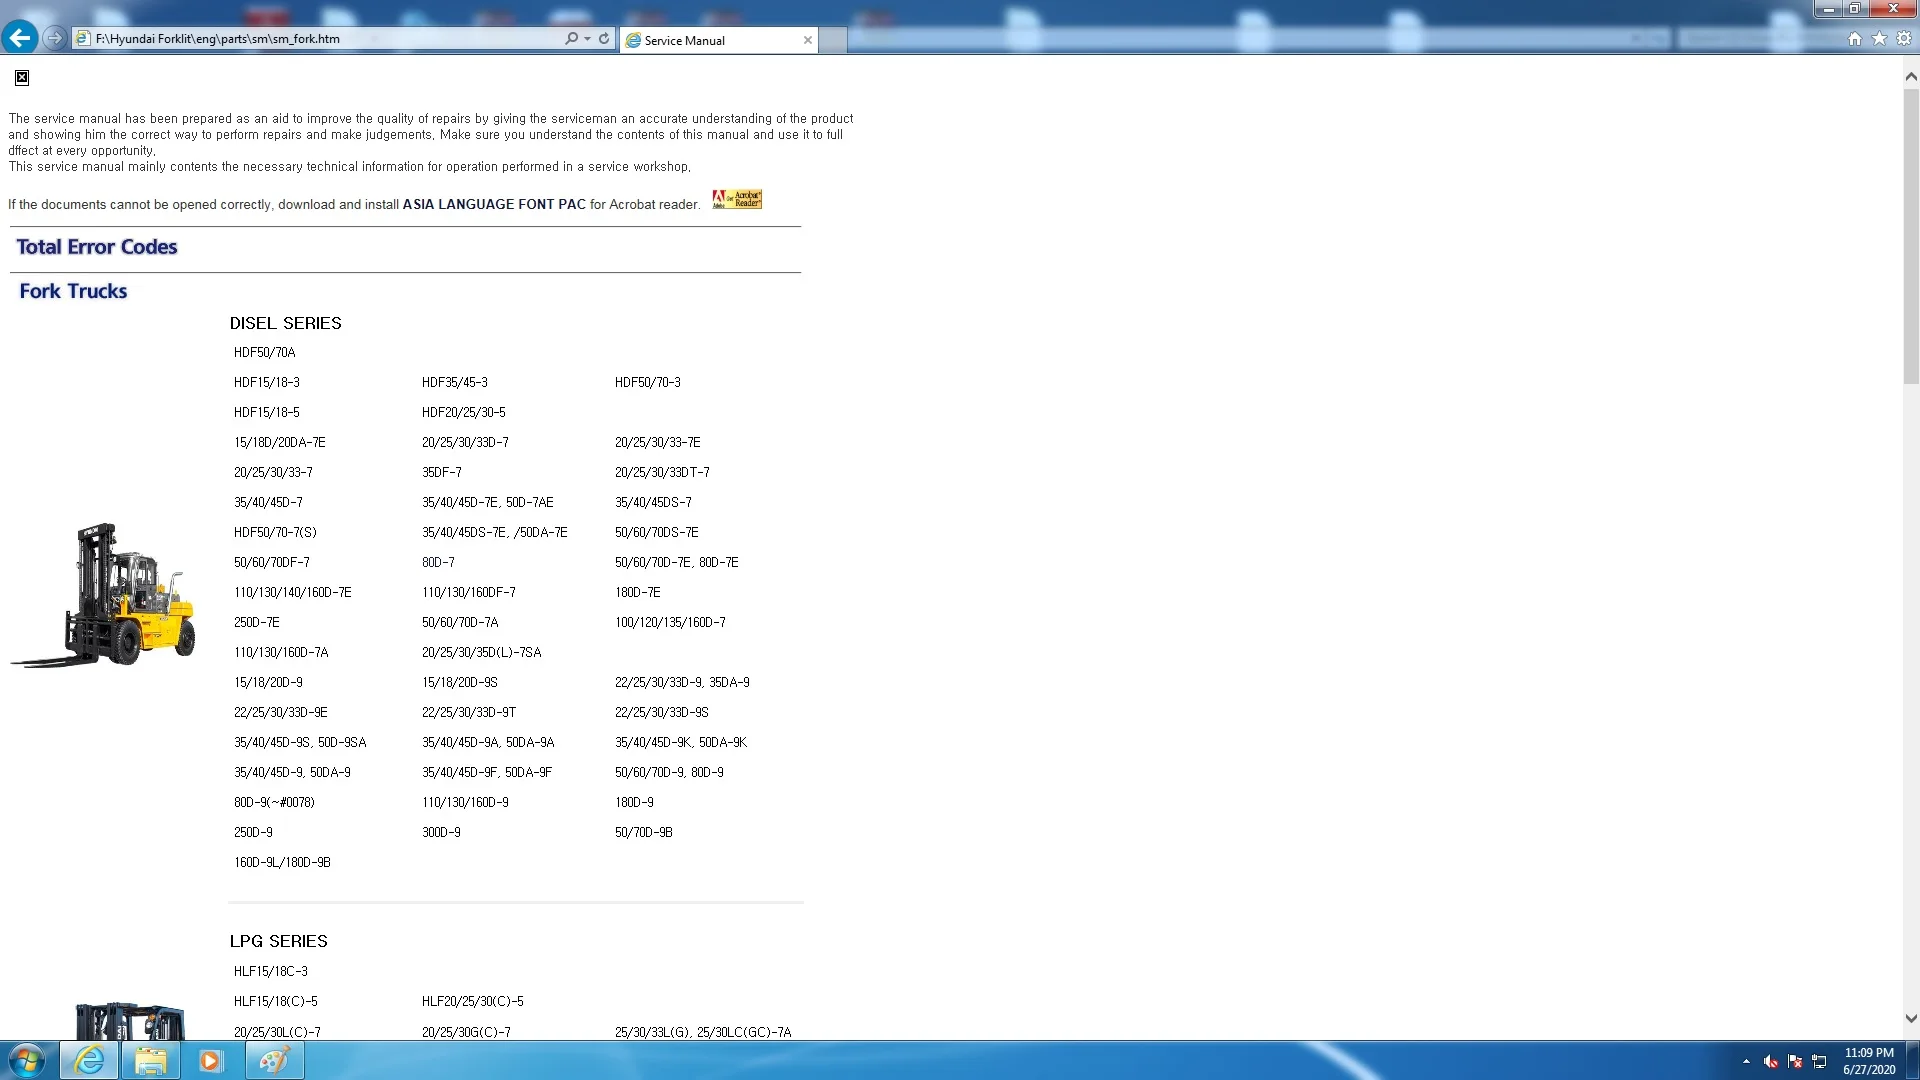The image size is (1920, 1080).
Task: Open the 15/18D/20DA-7E manual link
Action: (x=280, y=442)
